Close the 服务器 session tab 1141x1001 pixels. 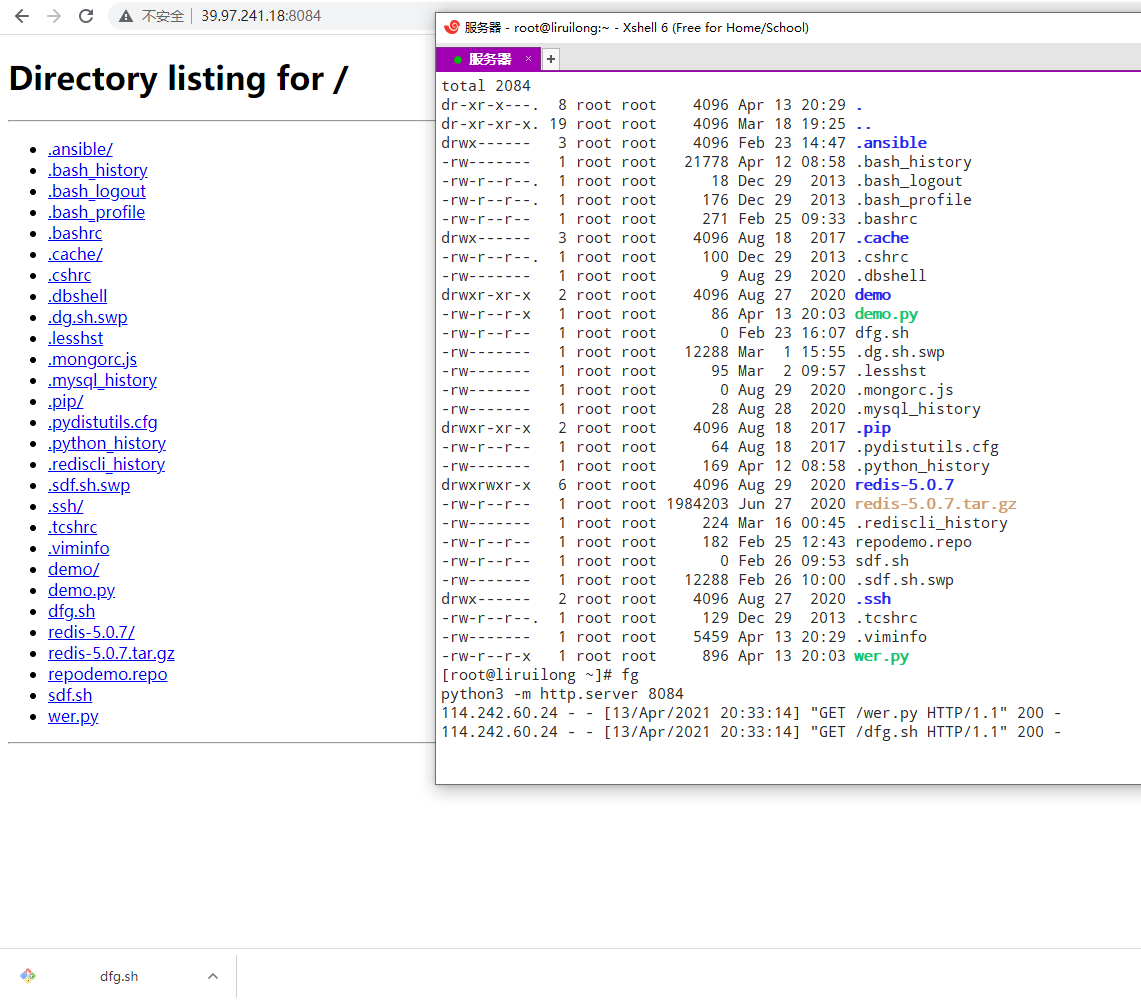[x=528, y=59]
